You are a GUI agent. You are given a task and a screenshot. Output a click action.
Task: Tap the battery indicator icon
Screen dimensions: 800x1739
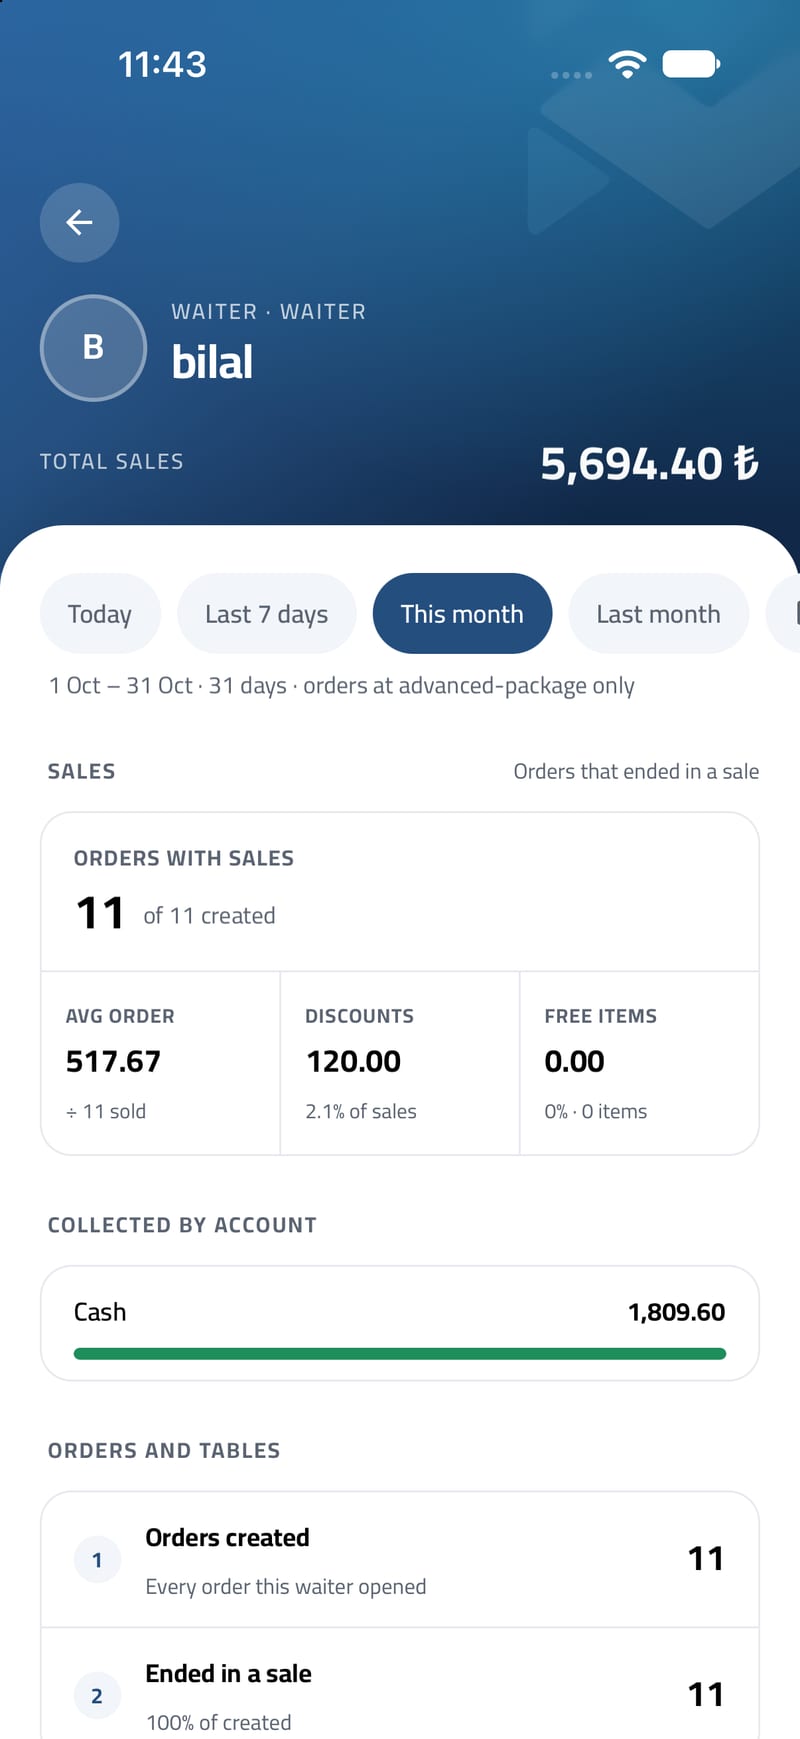point(691,64)
